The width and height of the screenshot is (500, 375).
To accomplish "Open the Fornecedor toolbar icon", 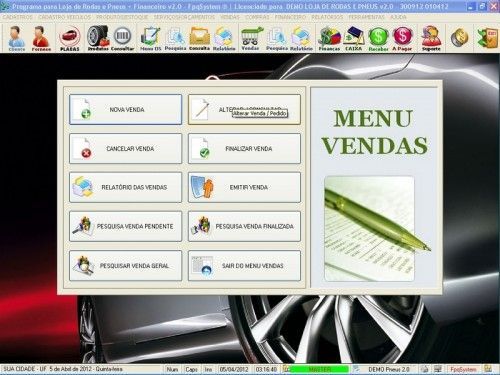I will 41,38.
